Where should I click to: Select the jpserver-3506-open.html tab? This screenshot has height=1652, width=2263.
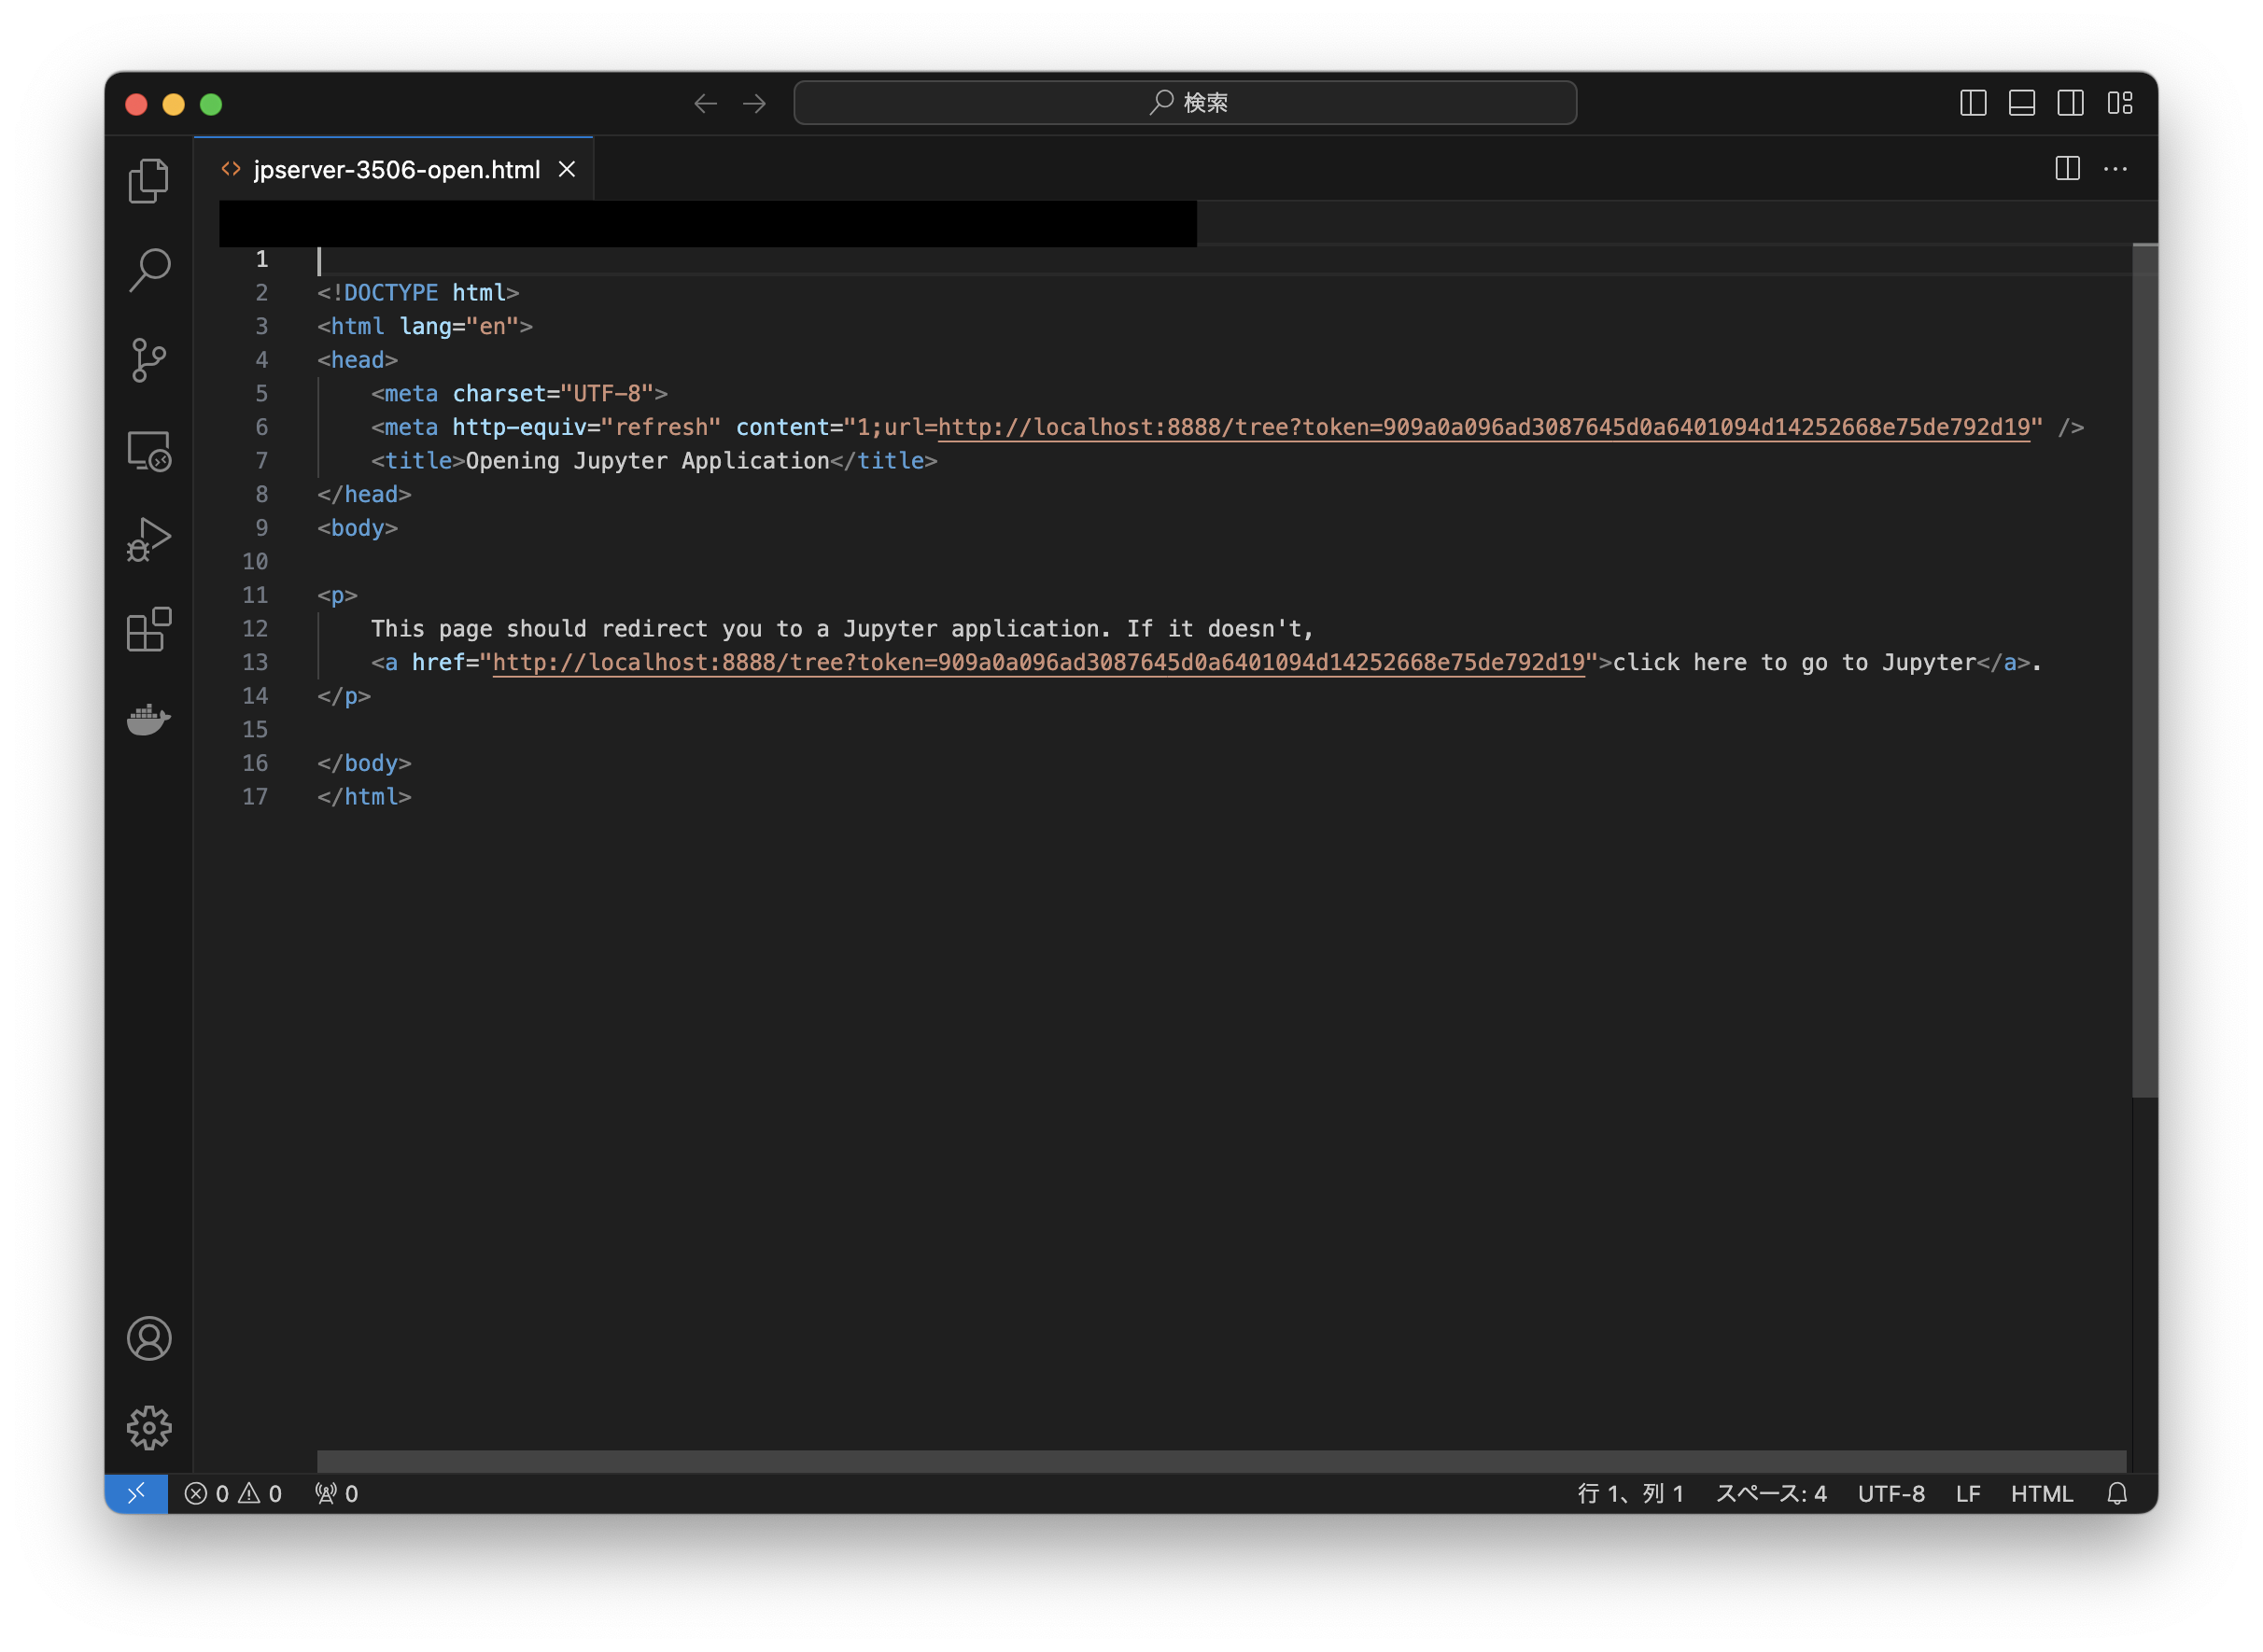[x=397, y=169]
